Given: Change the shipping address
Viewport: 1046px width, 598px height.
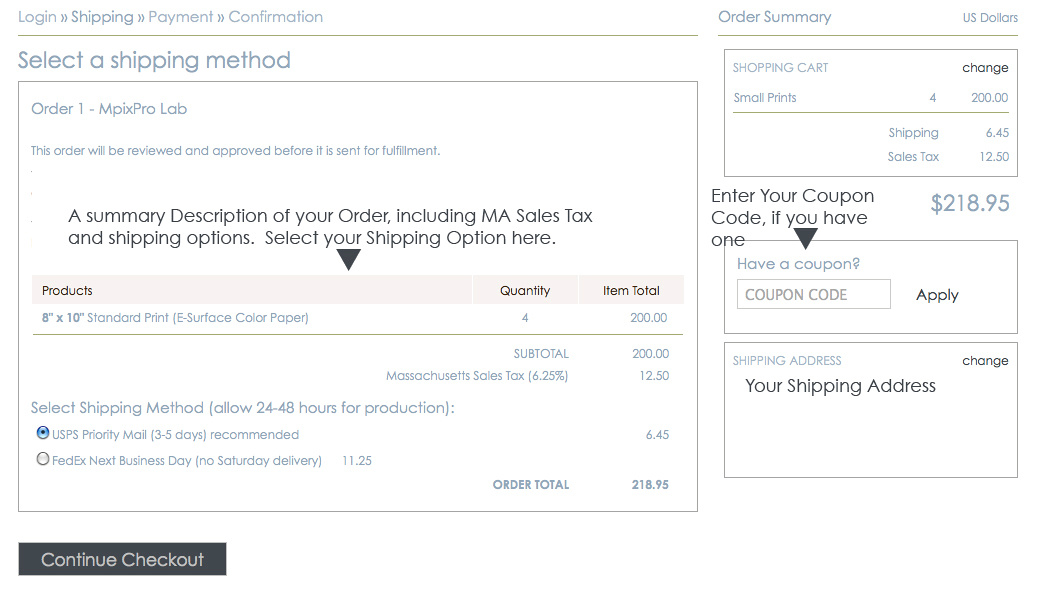Looking at the screenshot, I should coord(985,361).
